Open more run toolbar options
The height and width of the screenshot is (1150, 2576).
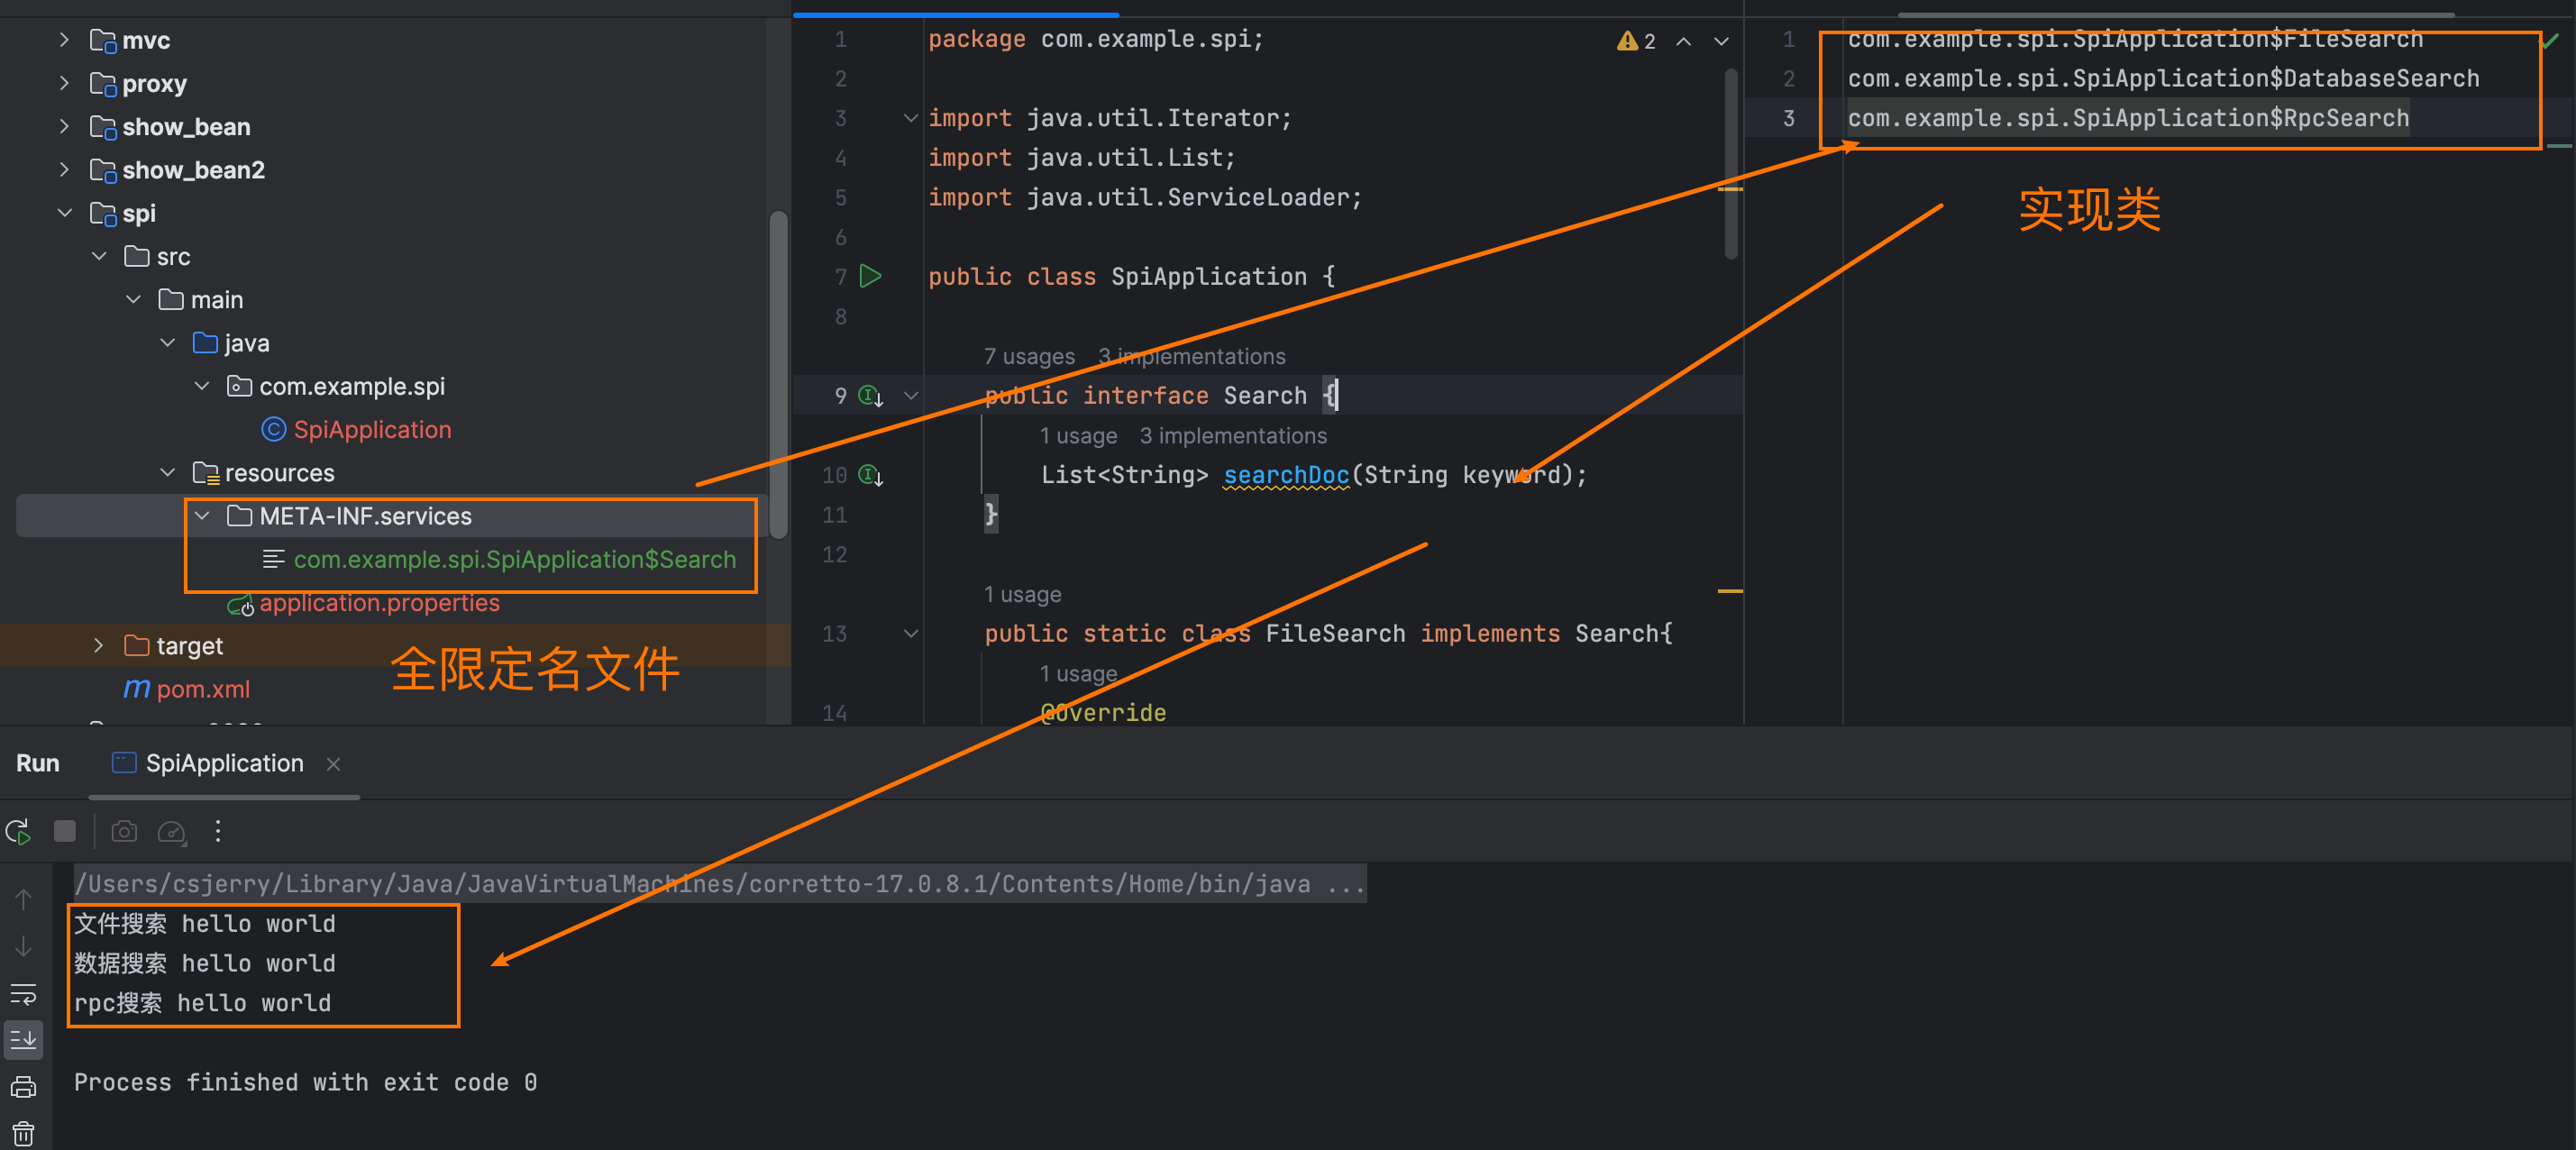(218, 831)
